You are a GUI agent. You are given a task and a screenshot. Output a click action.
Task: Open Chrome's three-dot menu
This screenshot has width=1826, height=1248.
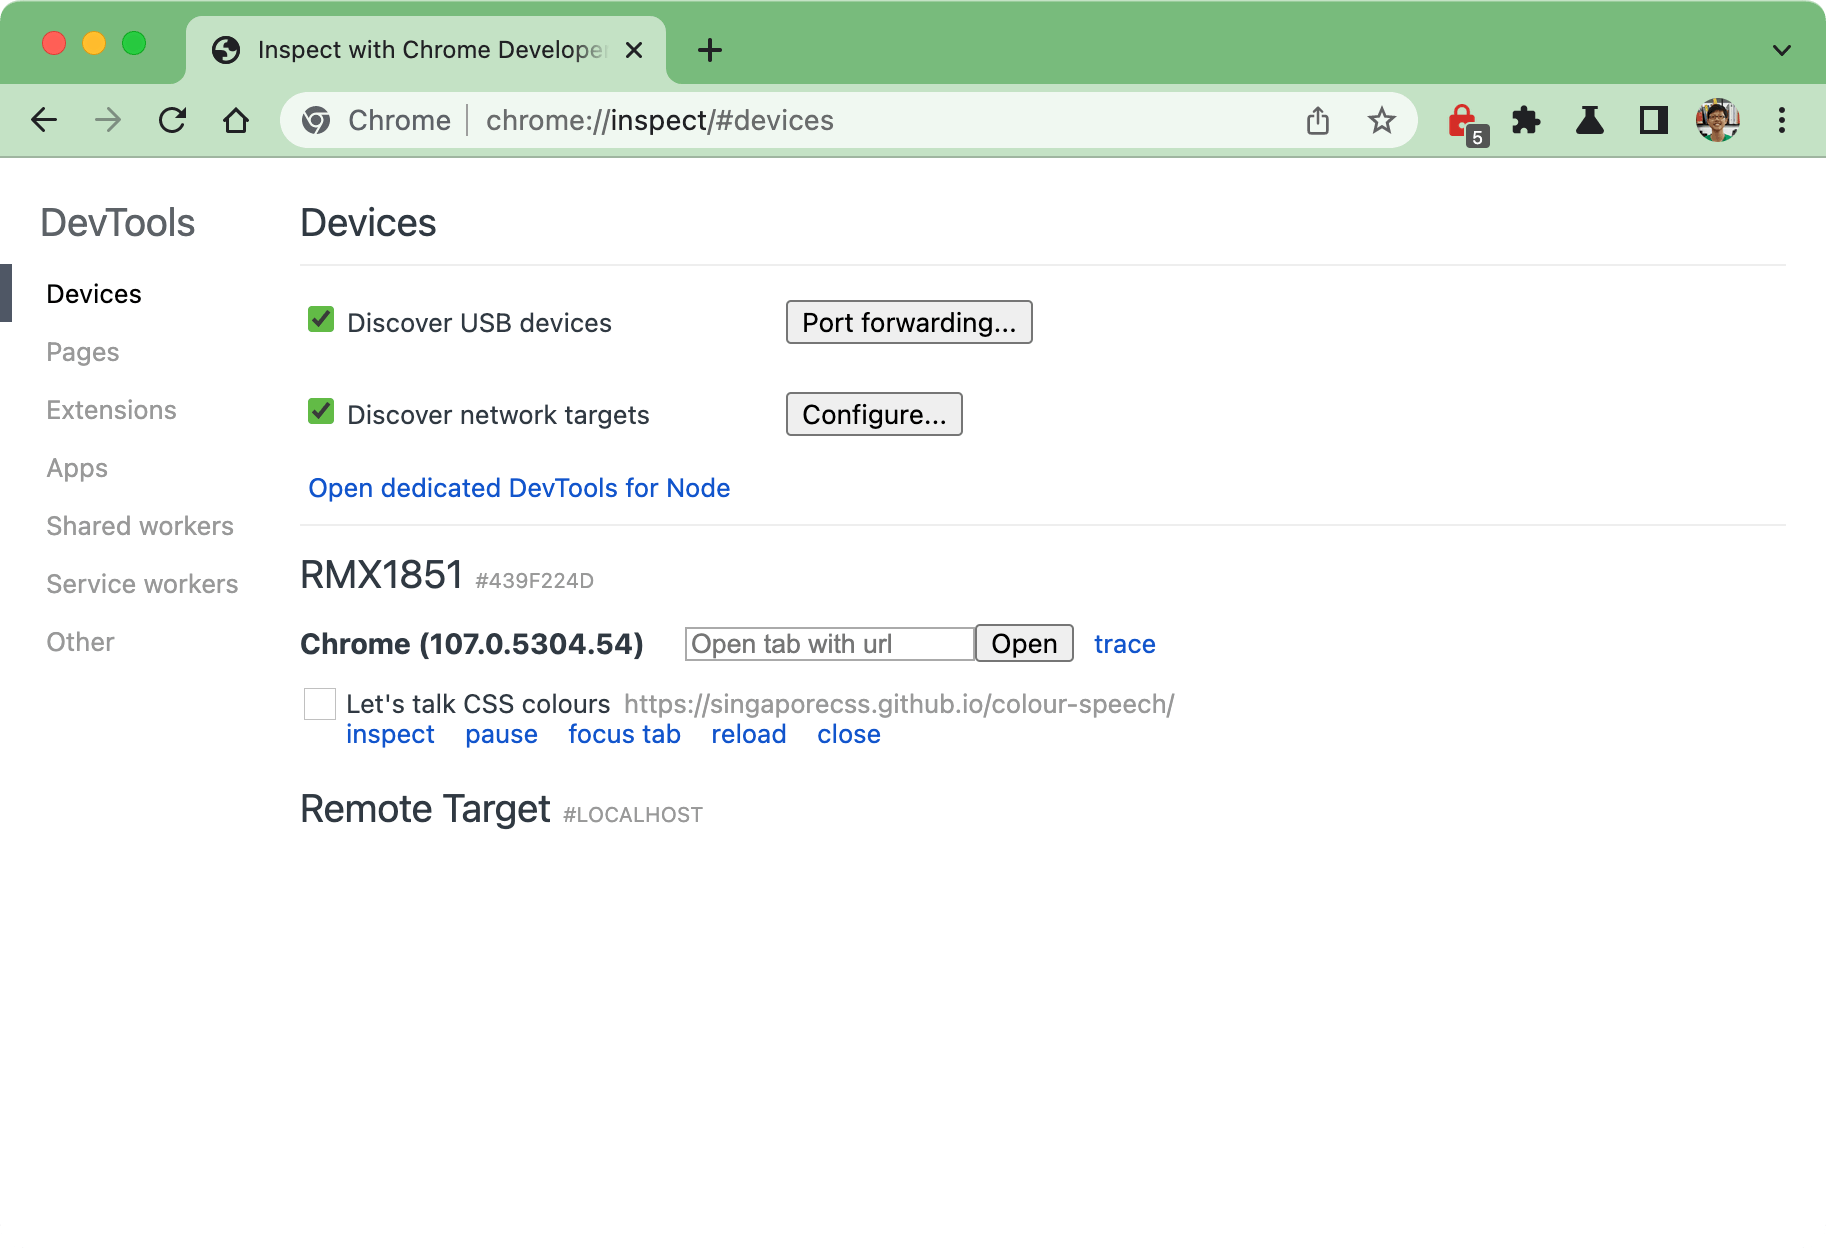[x=1782, y=120]
